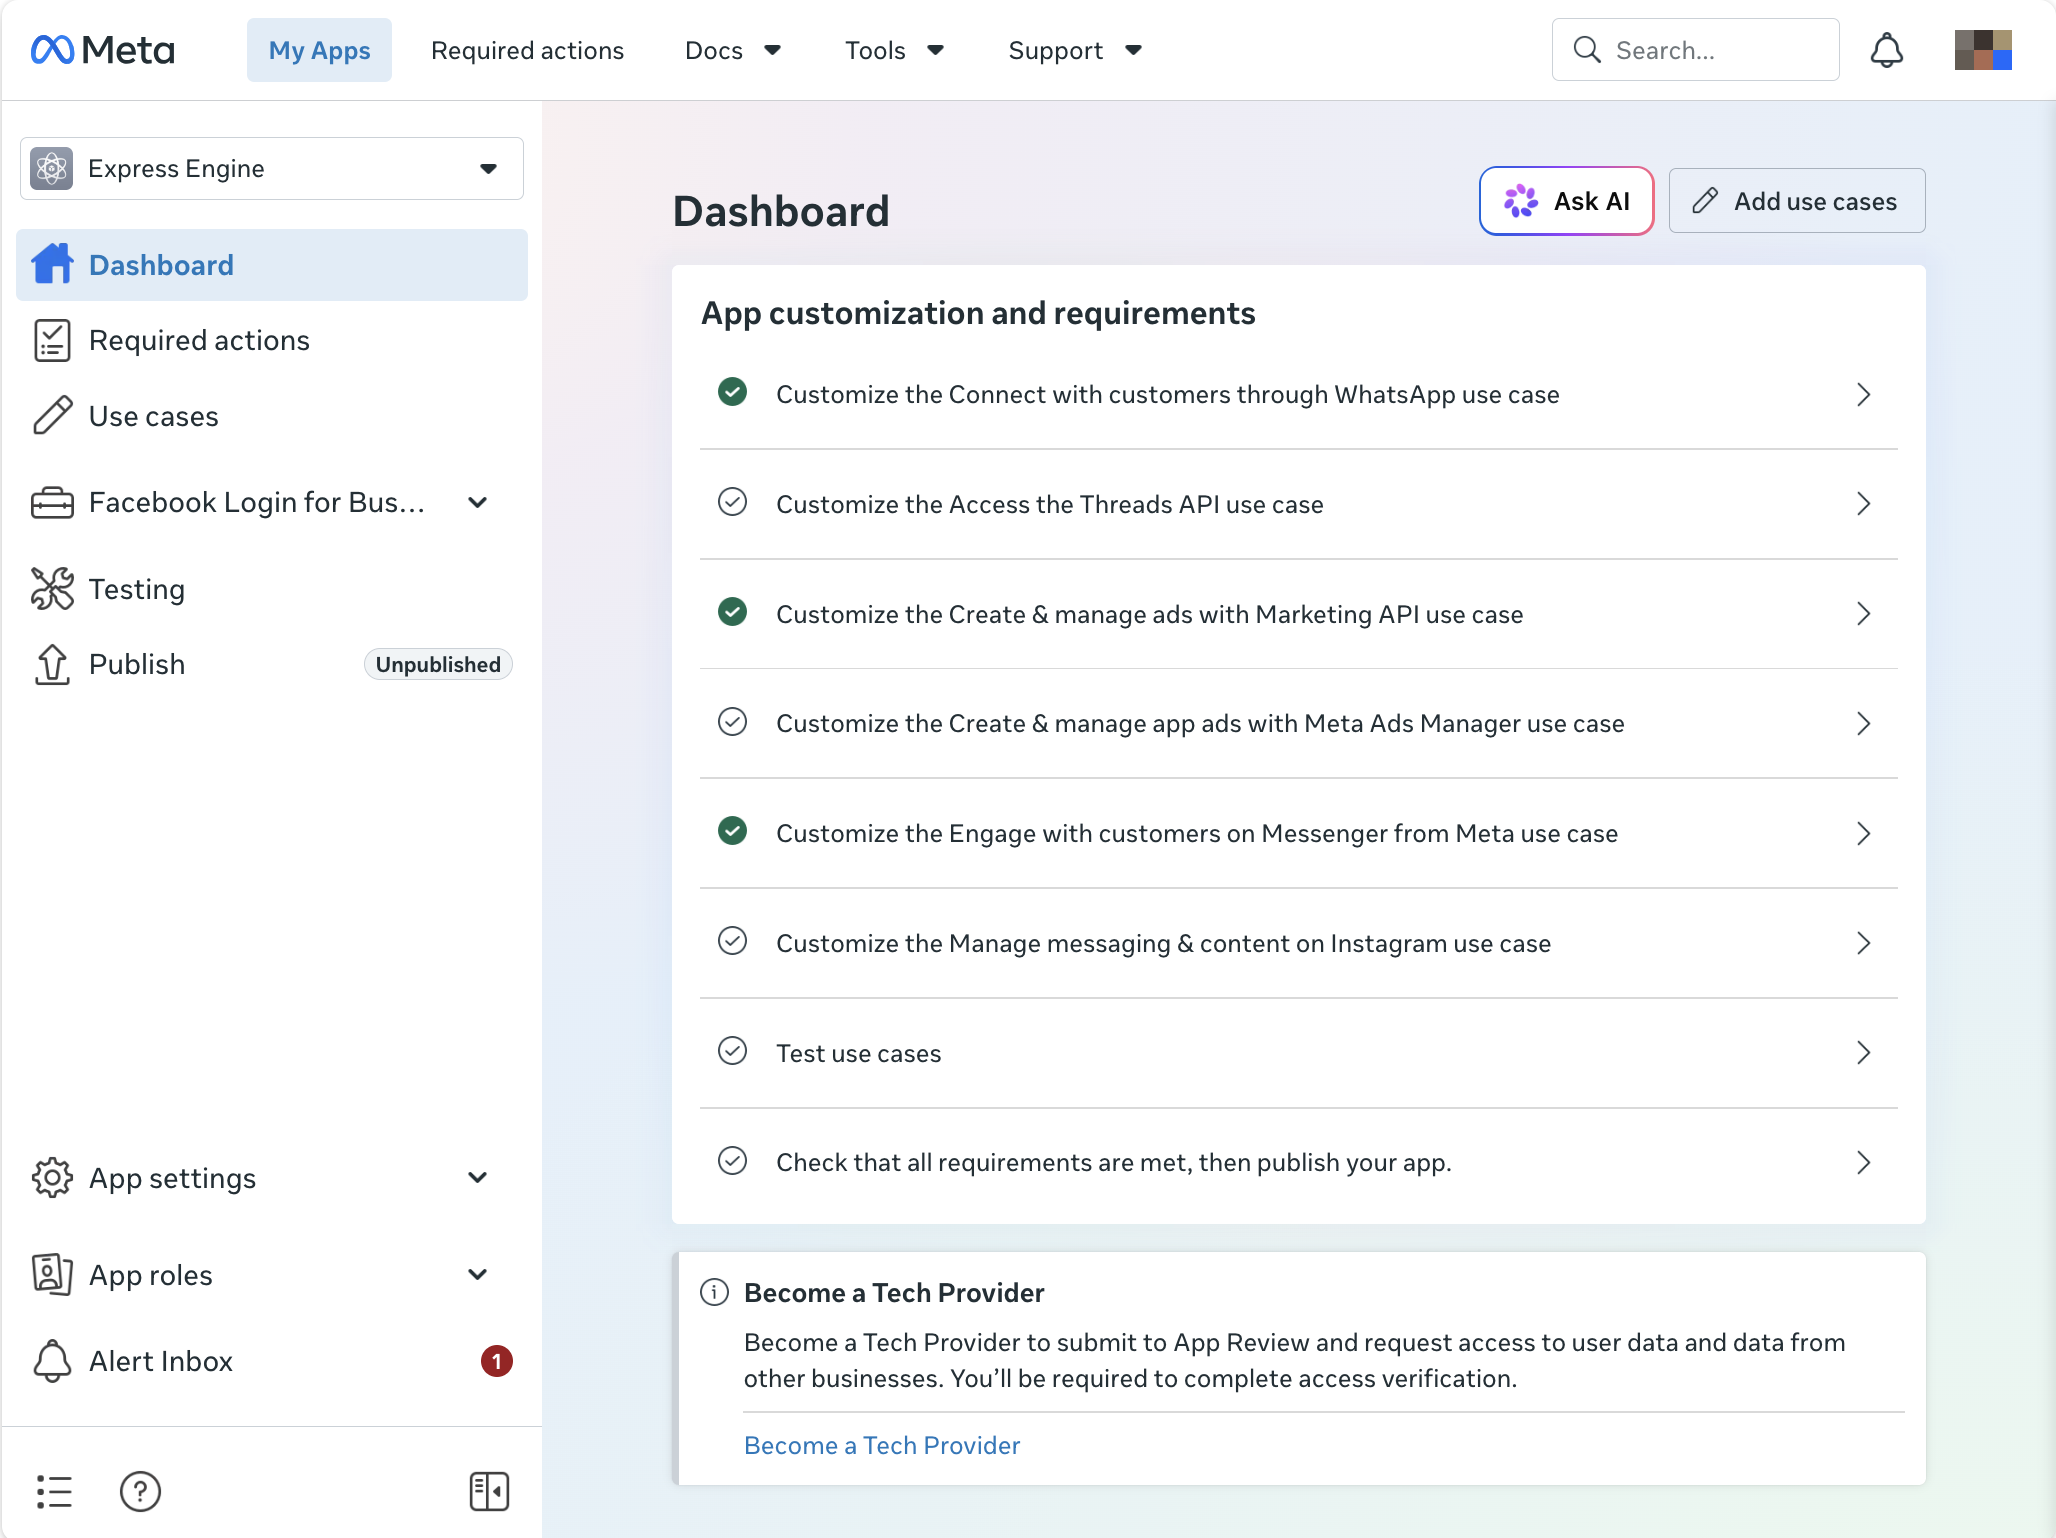Viewport: 2056px width, 1538px height.
Task: Click the Unpublished status badge
Action: pos(438,664)
